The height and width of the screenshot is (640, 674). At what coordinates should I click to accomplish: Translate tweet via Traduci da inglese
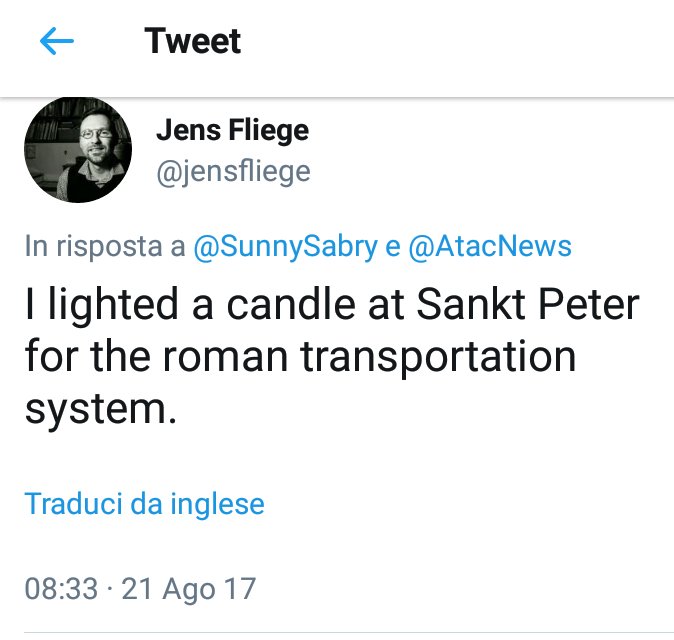144,503
